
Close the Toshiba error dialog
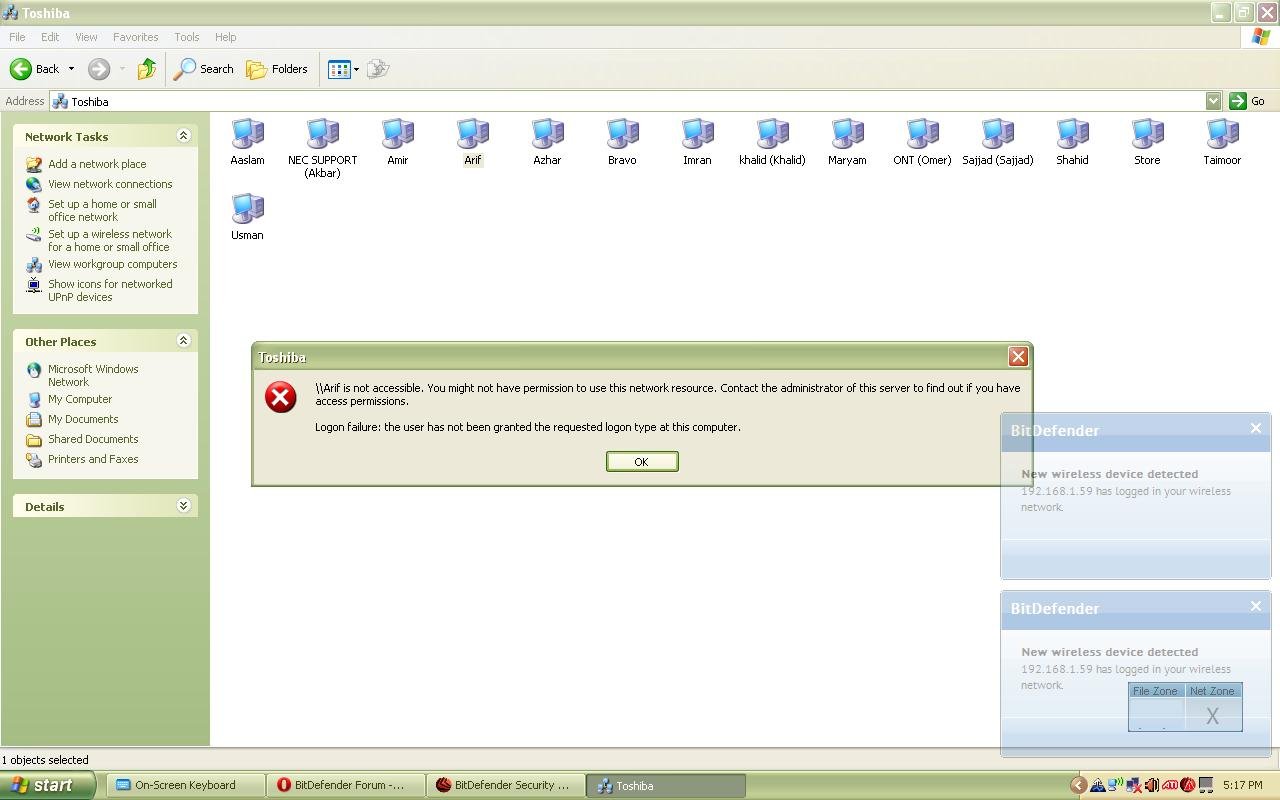[1018, 356]
